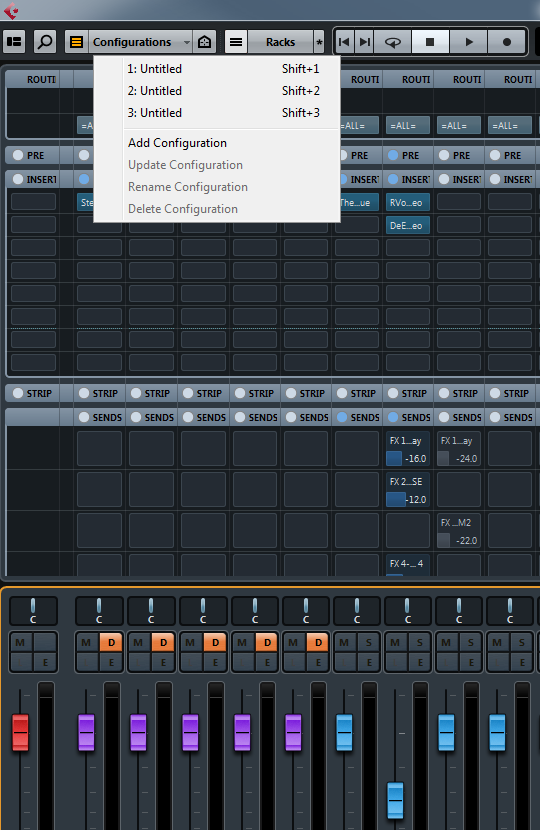Toggle INSERT rack above the The...ue insert

pyautogui.click(x=342, y=179)
